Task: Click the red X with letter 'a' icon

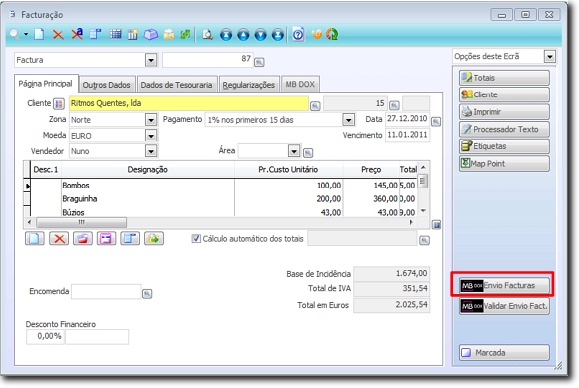Action: (x=77, y=34)
